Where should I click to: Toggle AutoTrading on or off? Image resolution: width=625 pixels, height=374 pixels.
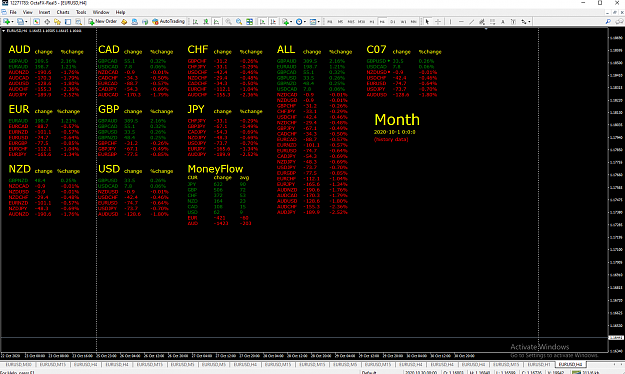pos(168,22)
